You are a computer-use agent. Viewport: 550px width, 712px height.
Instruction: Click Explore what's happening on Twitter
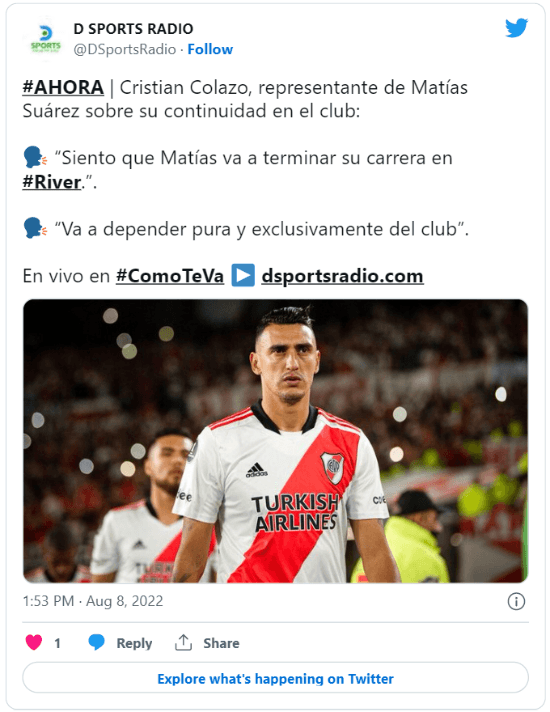pyautogui.click(x=275, y=678)
